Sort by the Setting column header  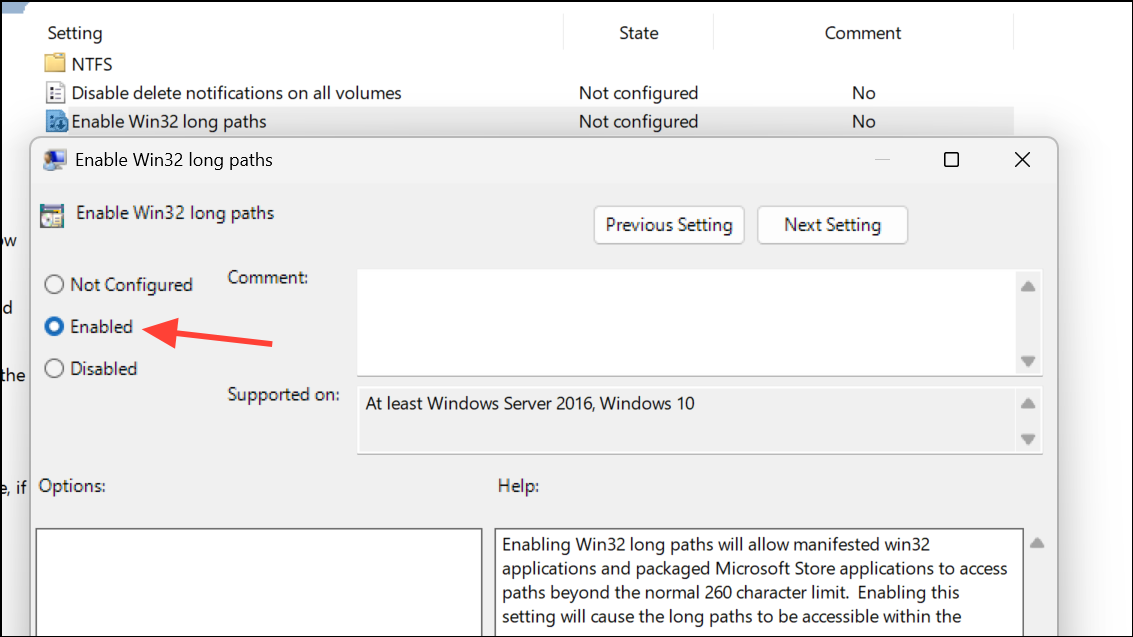click(75, 32)
